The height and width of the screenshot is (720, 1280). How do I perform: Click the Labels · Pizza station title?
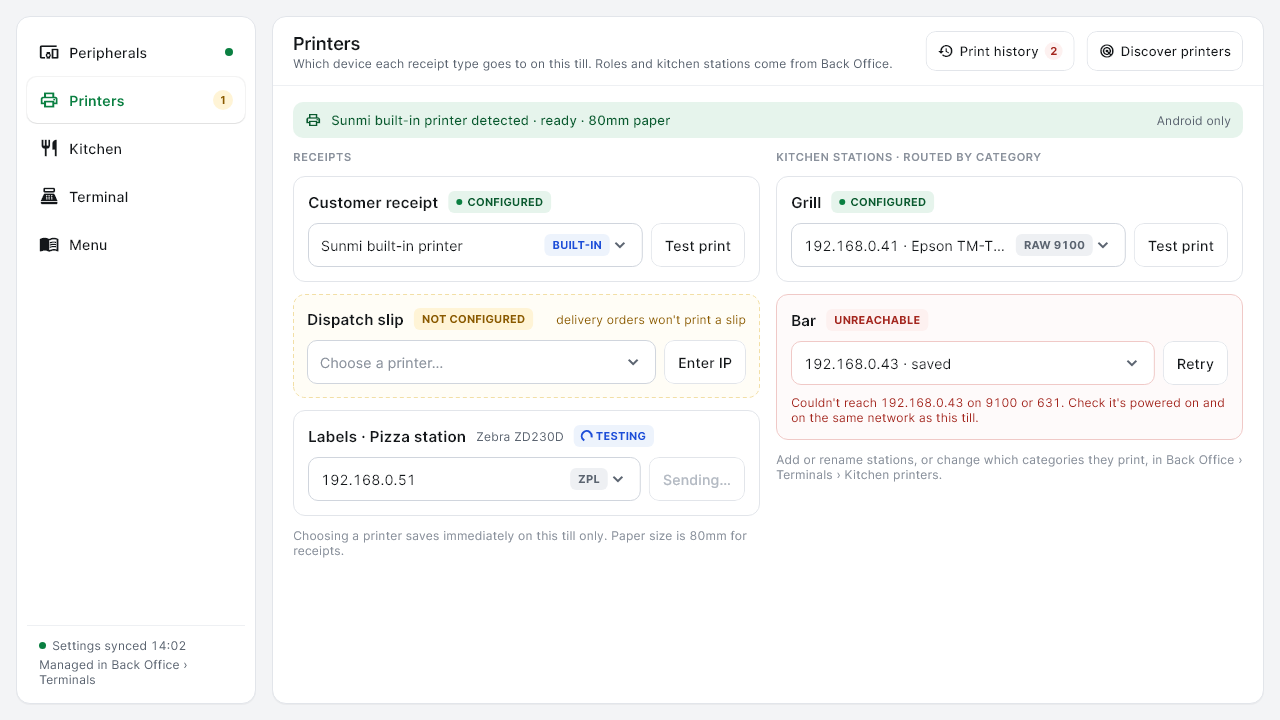click(387, 437)
